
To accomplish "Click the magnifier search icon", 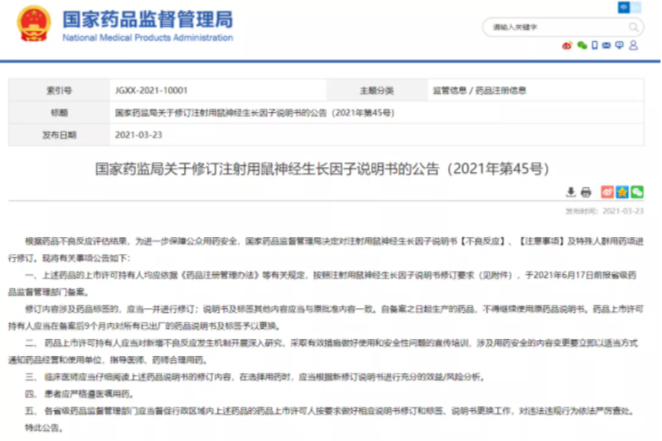I will tap(634, 27).
